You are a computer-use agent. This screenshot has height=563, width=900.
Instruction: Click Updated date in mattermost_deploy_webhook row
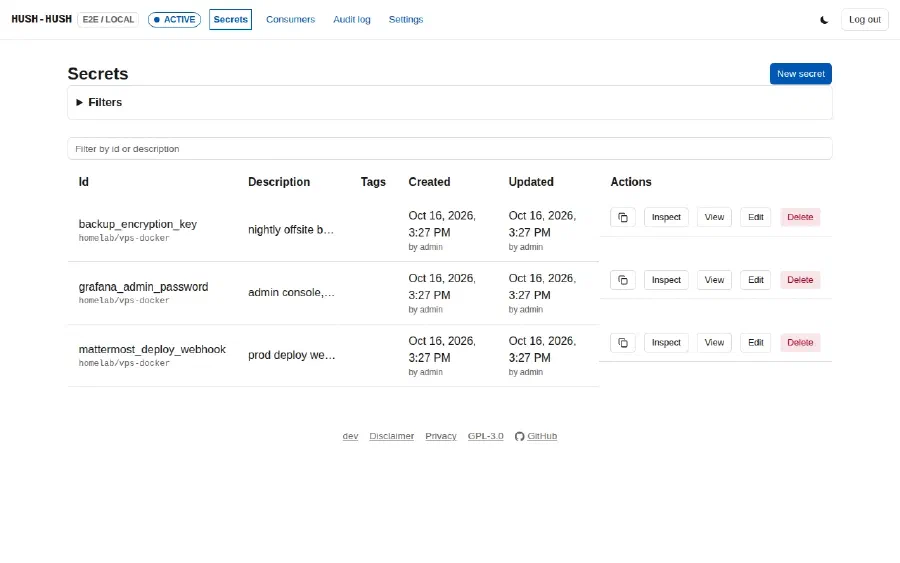coord(542,349)
